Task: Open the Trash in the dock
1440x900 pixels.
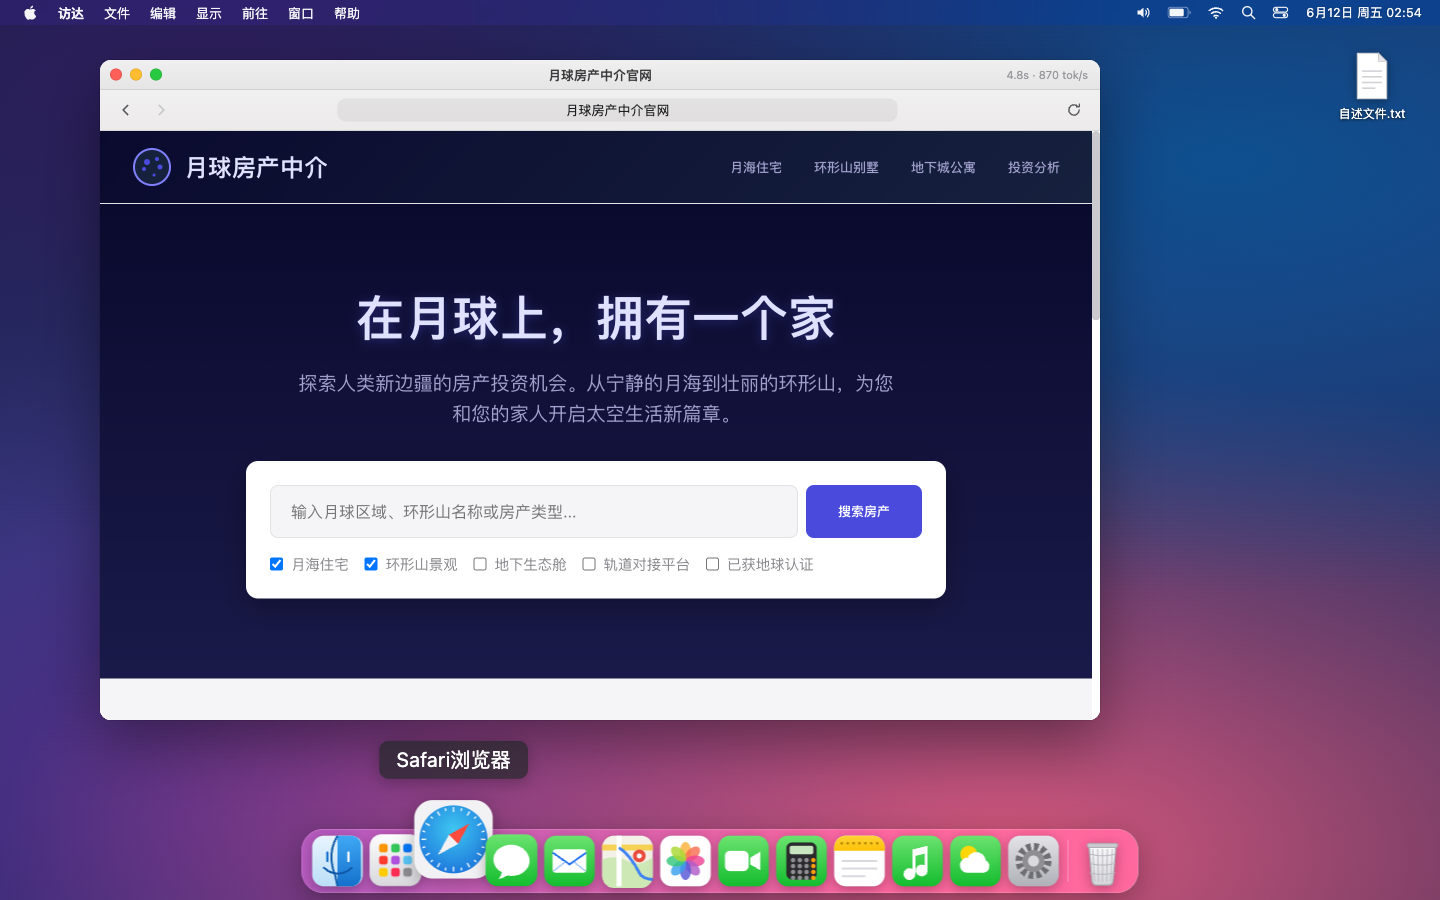Action: point(1102,861)
